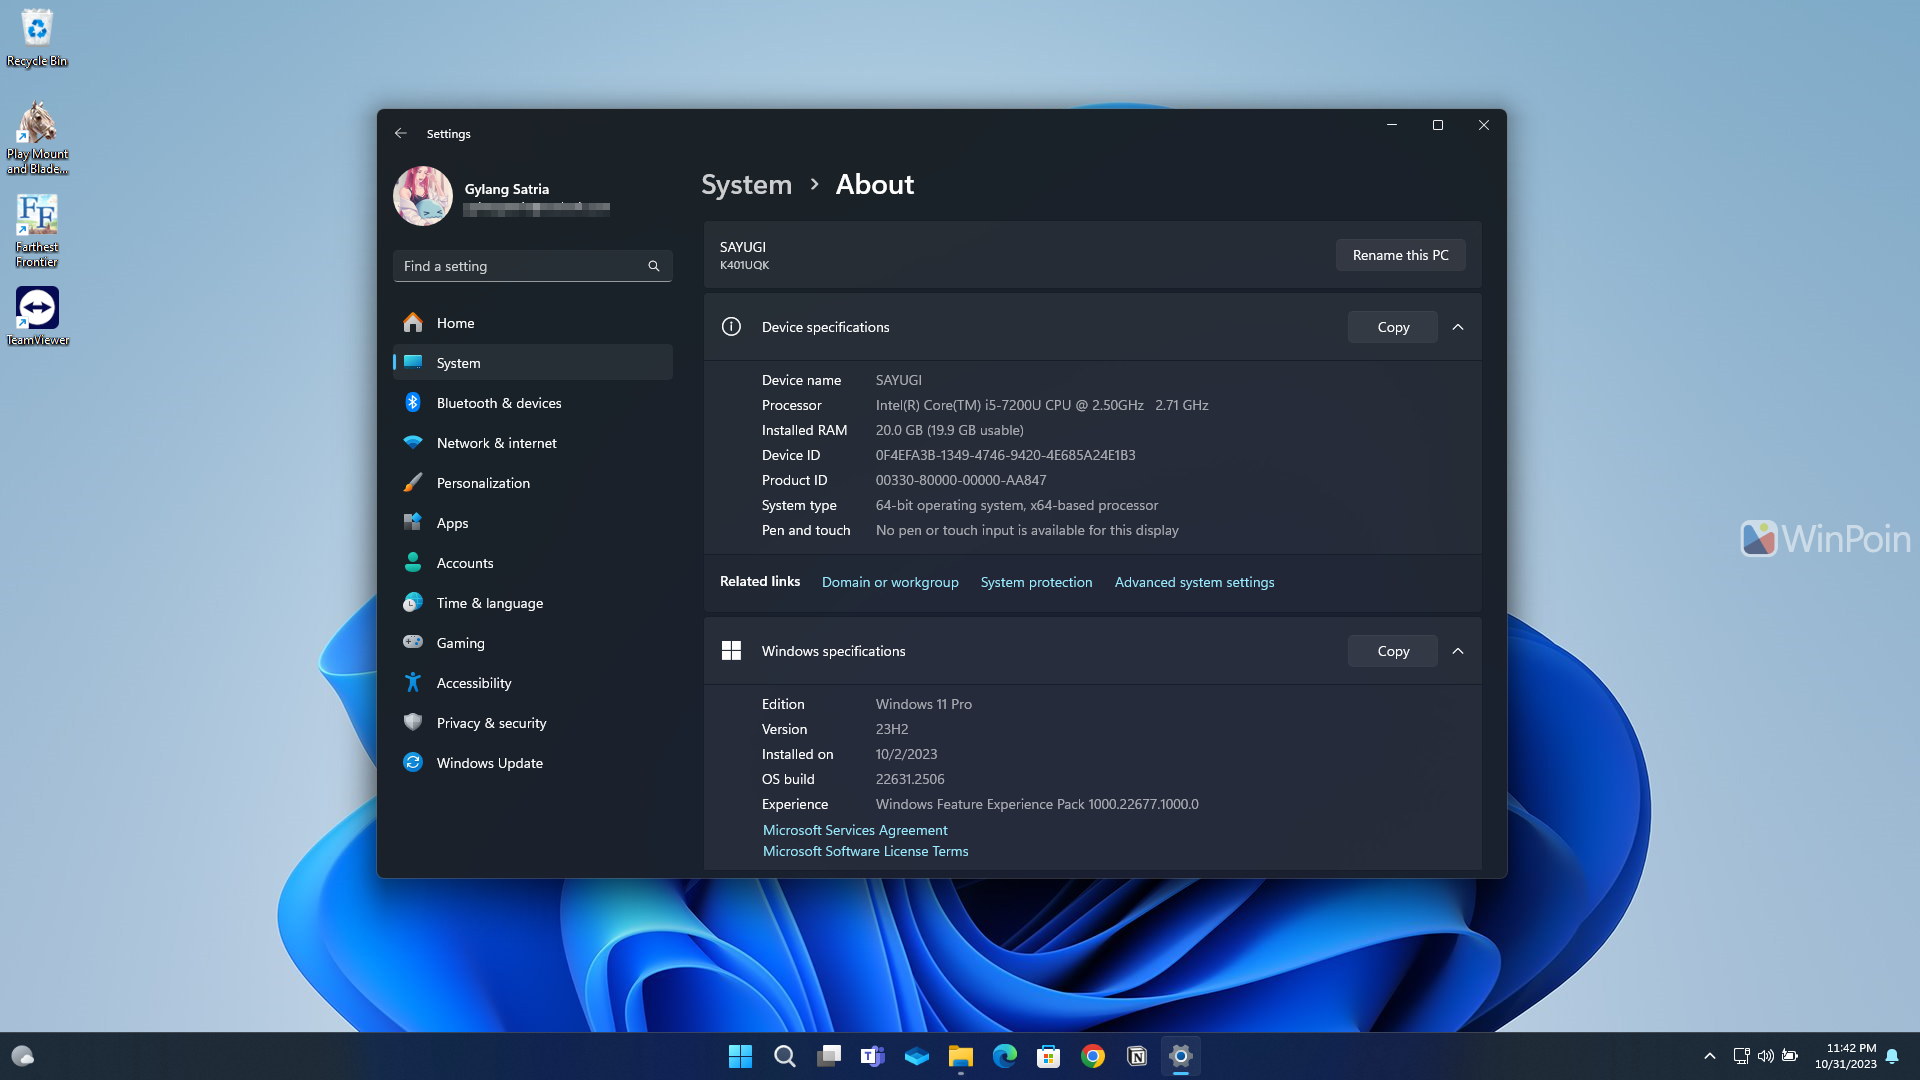Screen dimensions: 1920x1080
Task: Show hidden icons in system tray
Action: pyautogui.click(x=1709, y=1056)
